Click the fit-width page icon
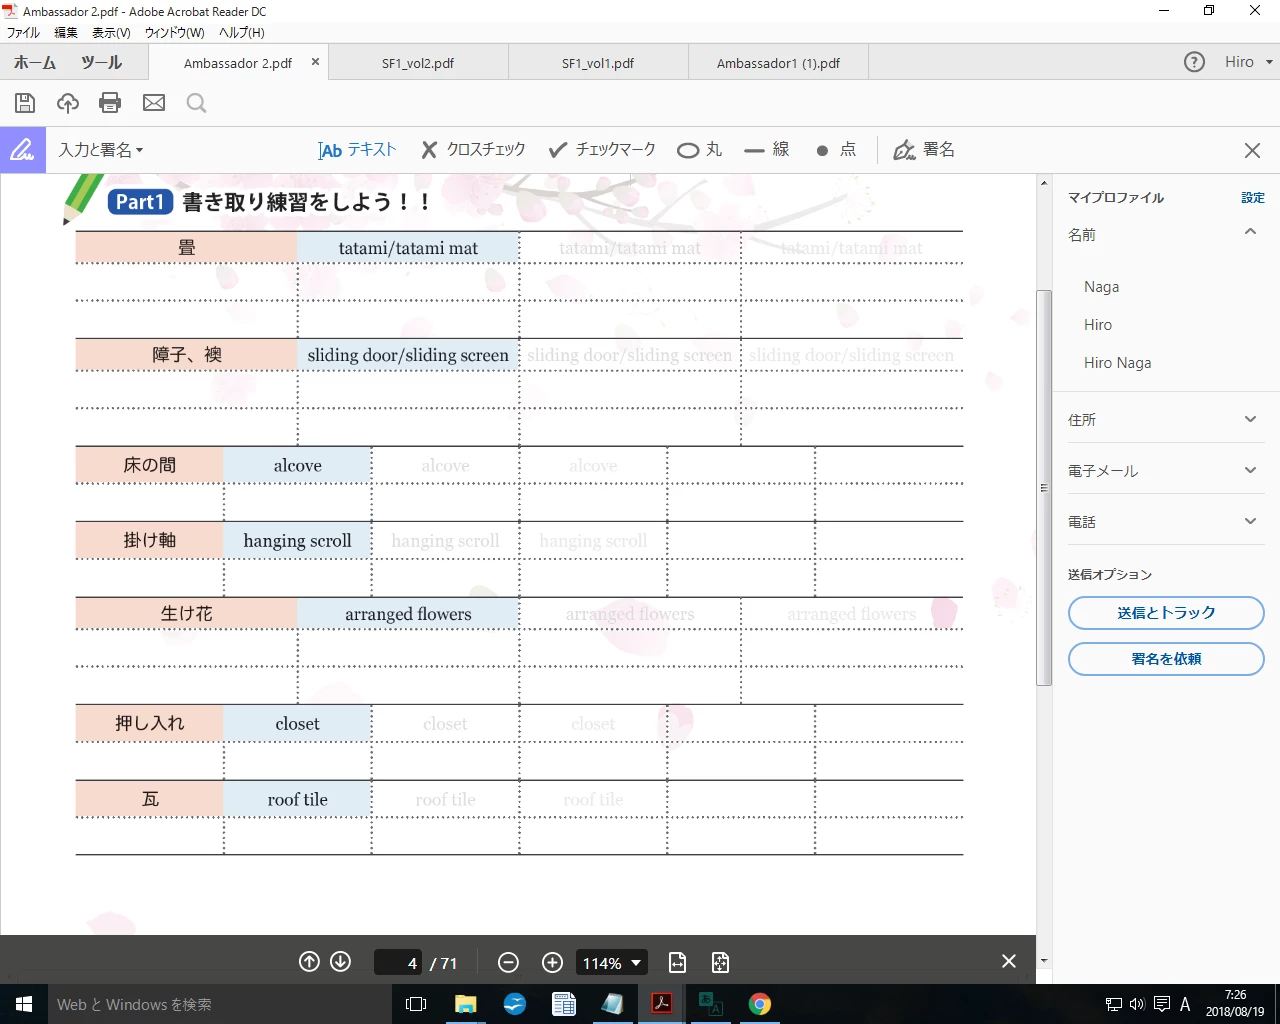 [677, 962]
